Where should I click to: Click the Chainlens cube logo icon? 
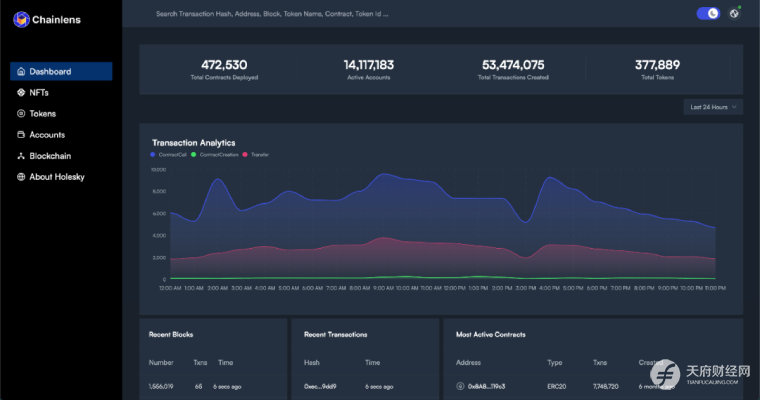pyautogui.click(x=21, y=19)
